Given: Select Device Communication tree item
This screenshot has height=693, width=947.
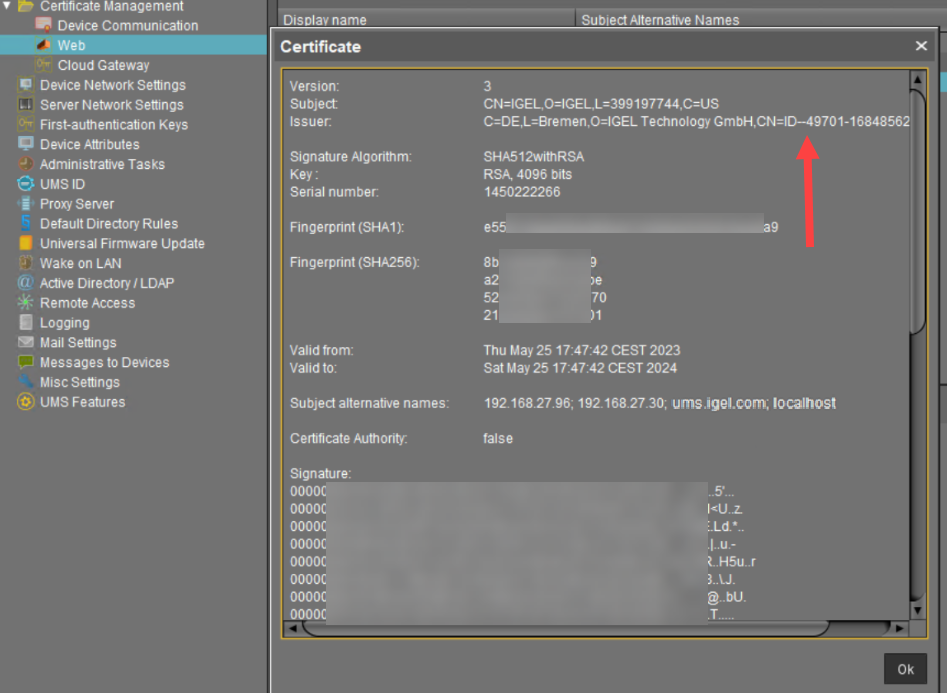Looking at the screenshot, I should point(127,25).
